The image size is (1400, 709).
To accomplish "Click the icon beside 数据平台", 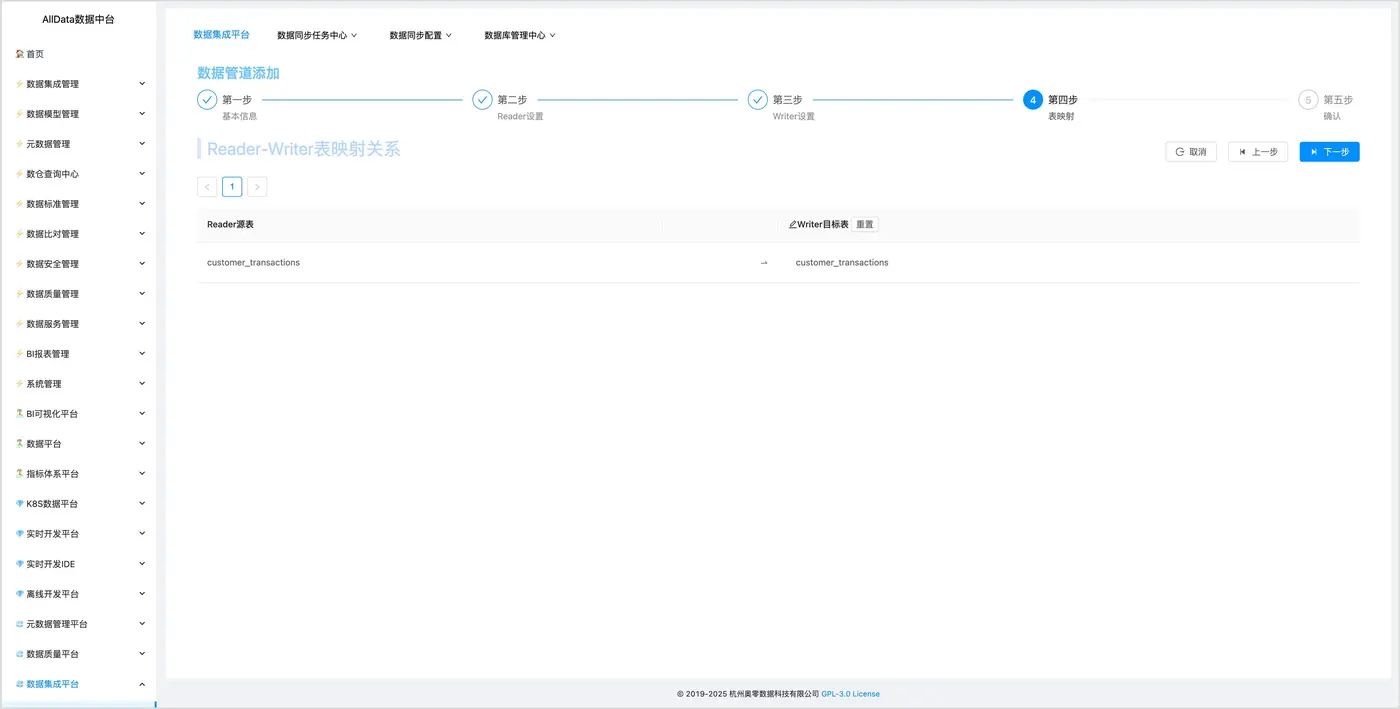I will (x=20, y=443).
